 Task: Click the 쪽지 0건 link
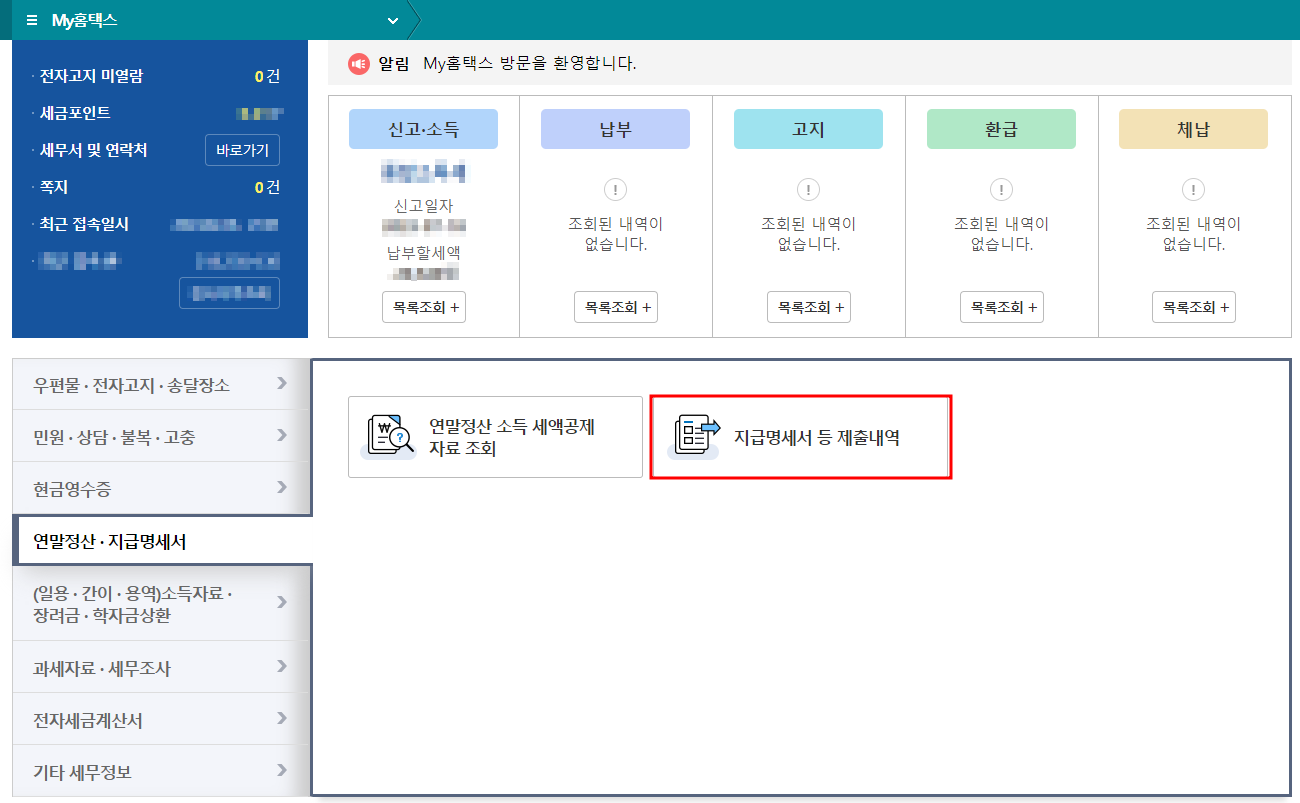point(160,187)
